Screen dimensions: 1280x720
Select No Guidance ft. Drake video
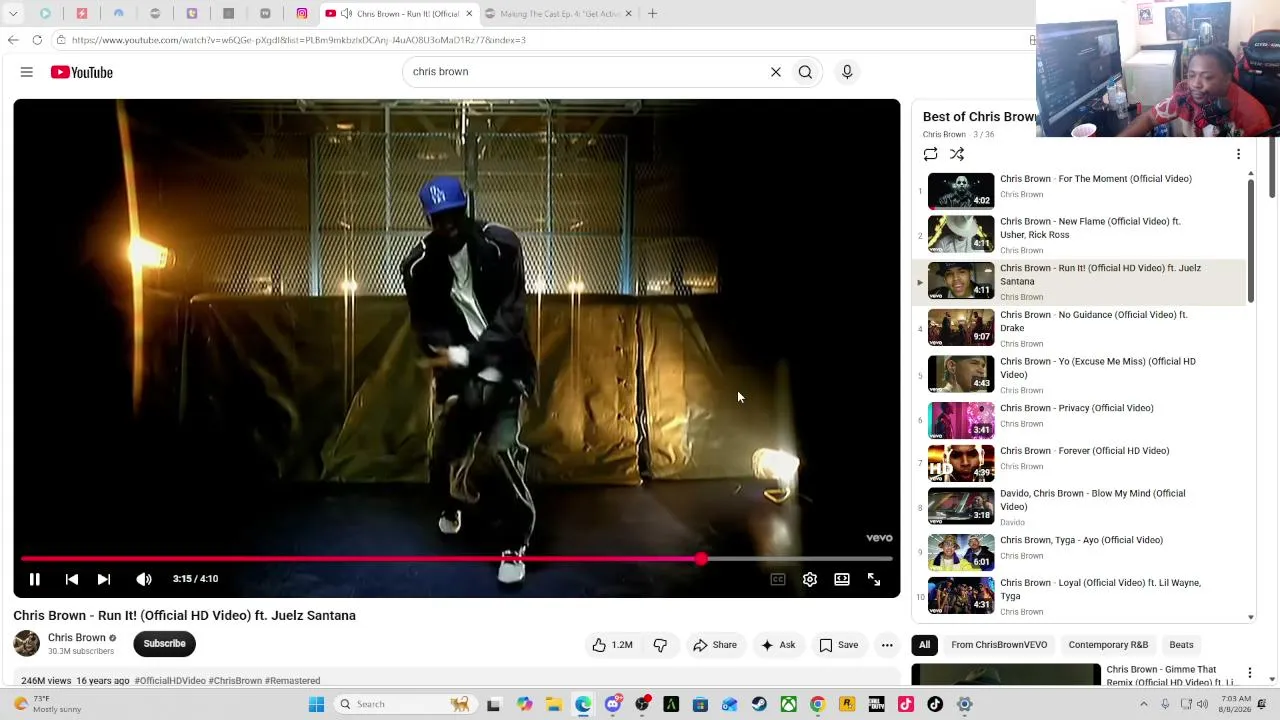pyautogui.click(x=1080, y=328)
